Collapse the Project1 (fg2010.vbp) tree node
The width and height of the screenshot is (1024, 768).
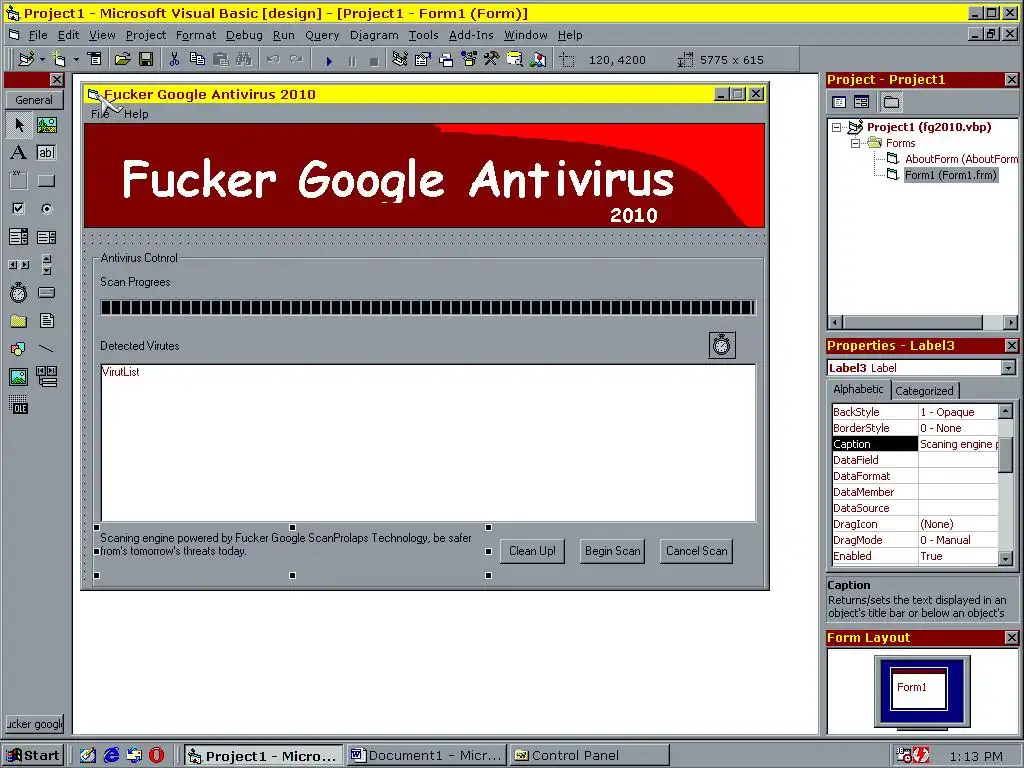click(x=837, y=127)
